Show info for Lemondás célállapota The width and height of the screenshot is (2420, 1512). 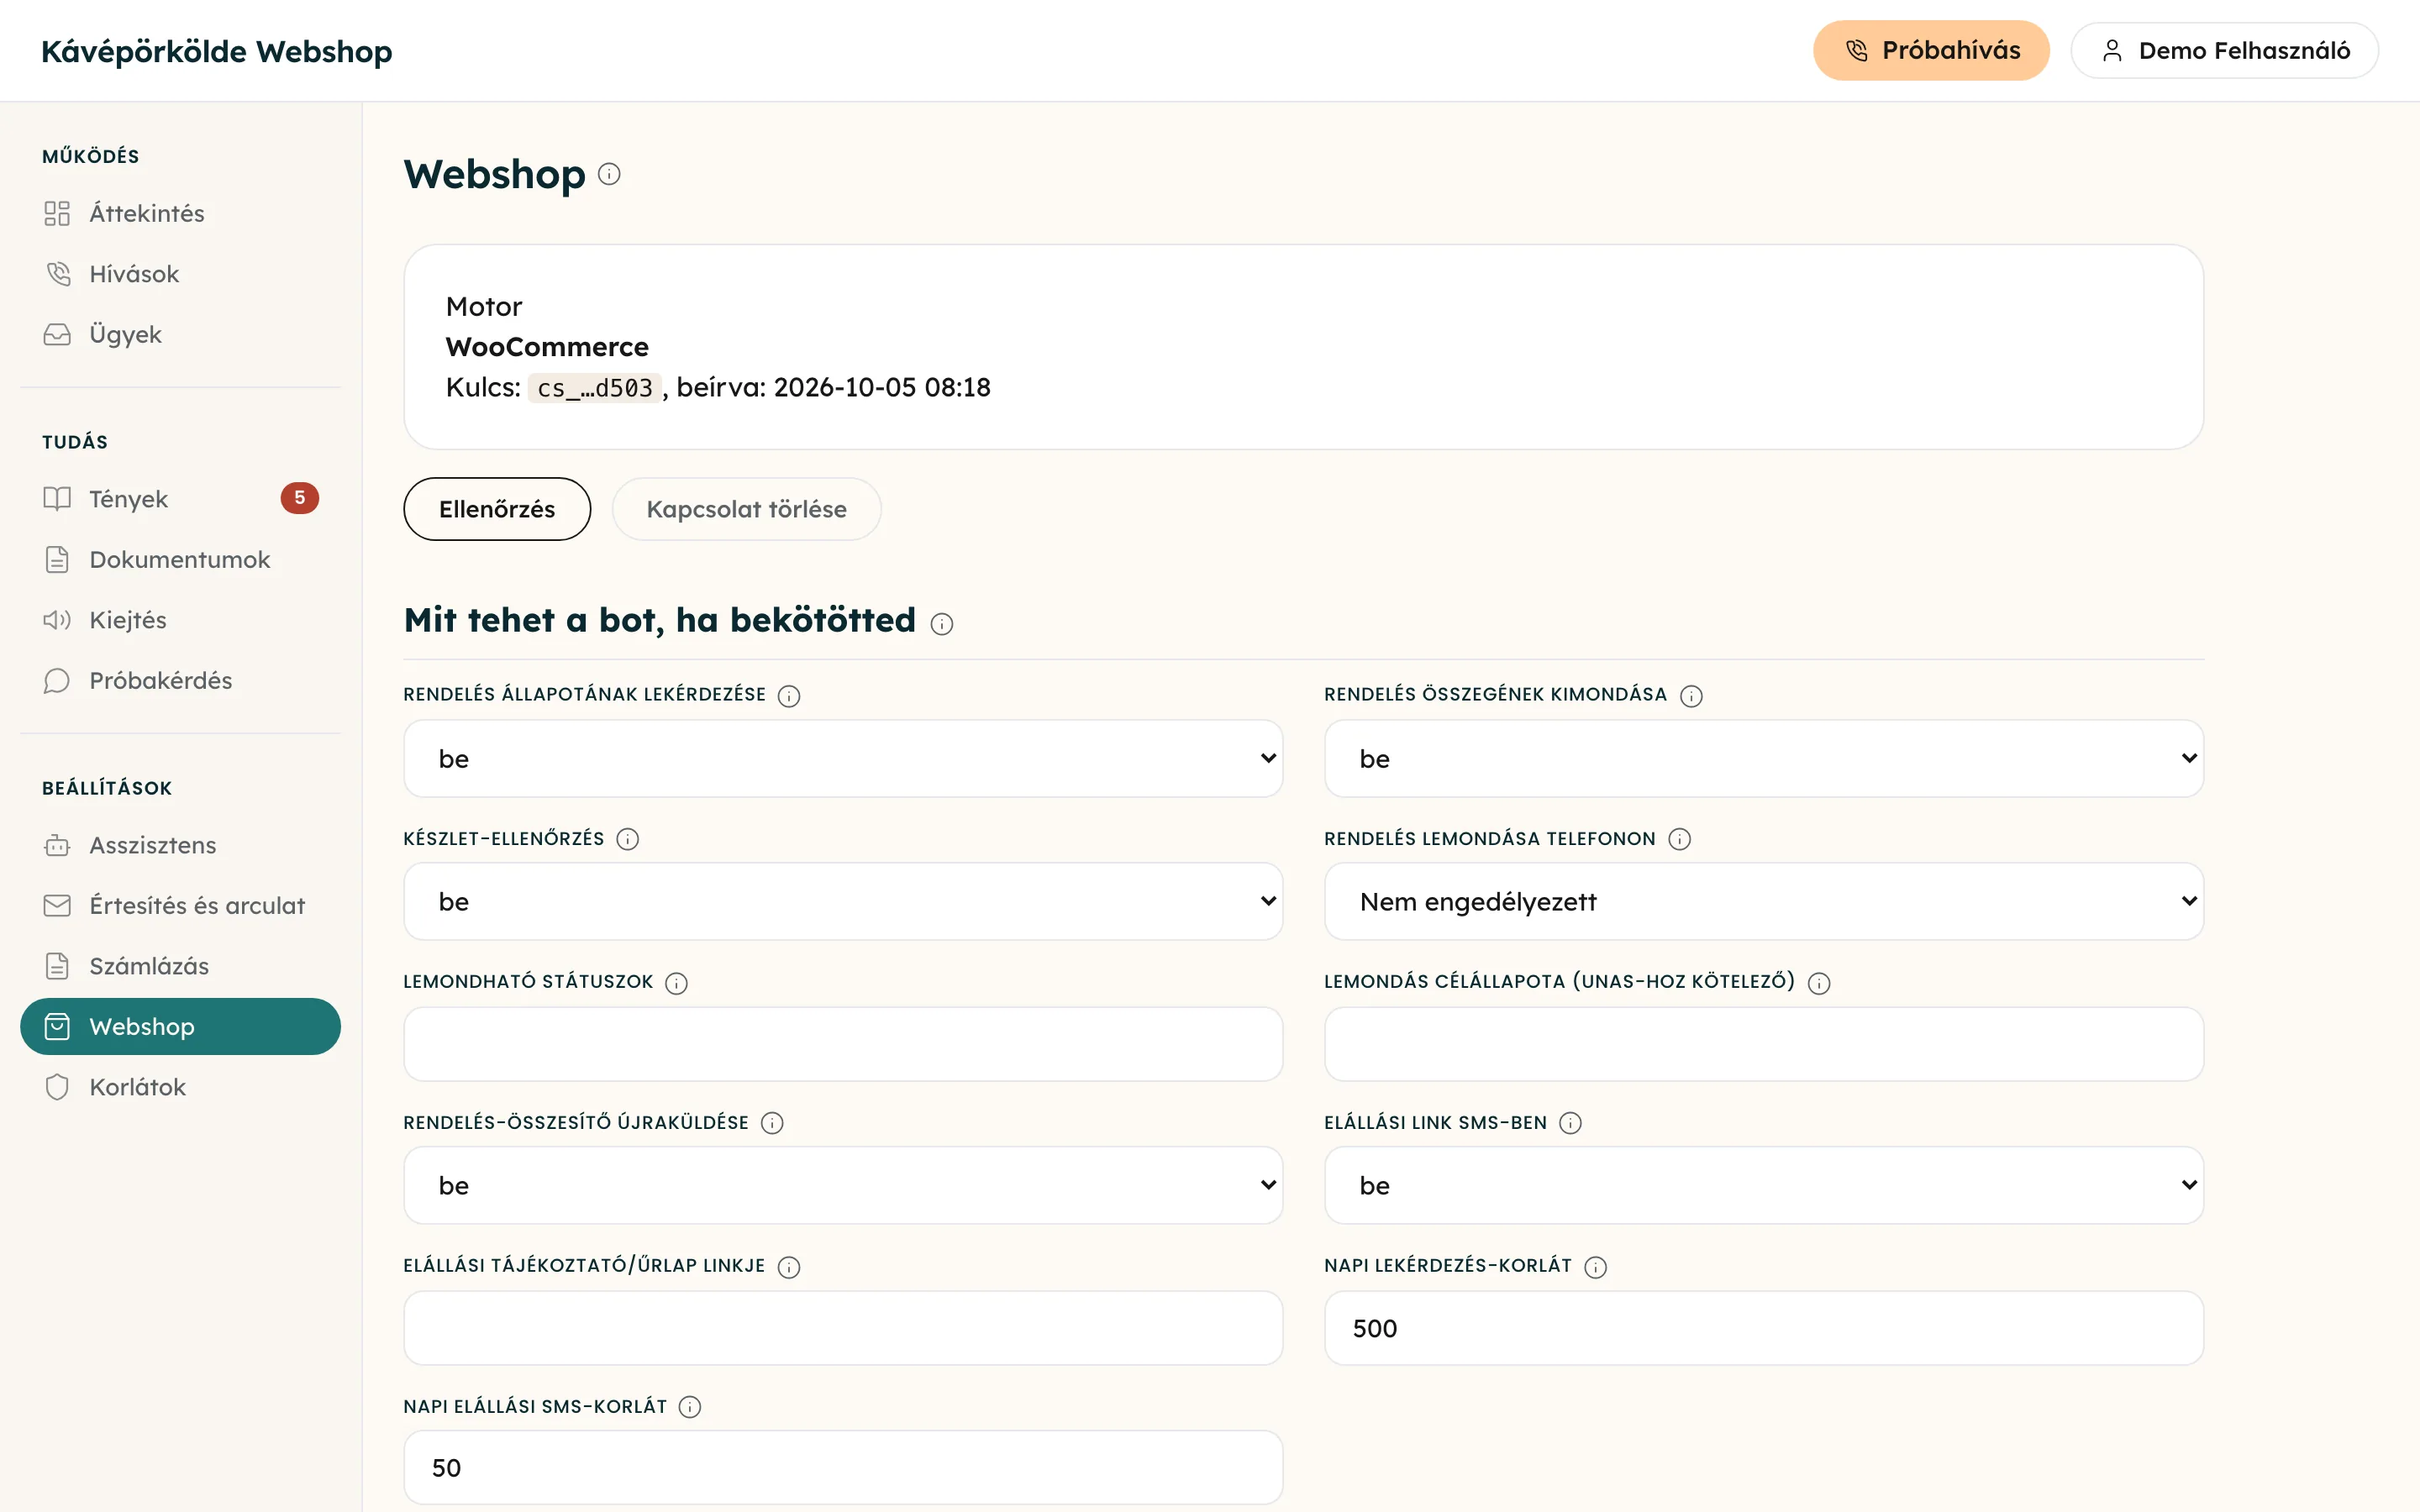[x=1820, y=983]
